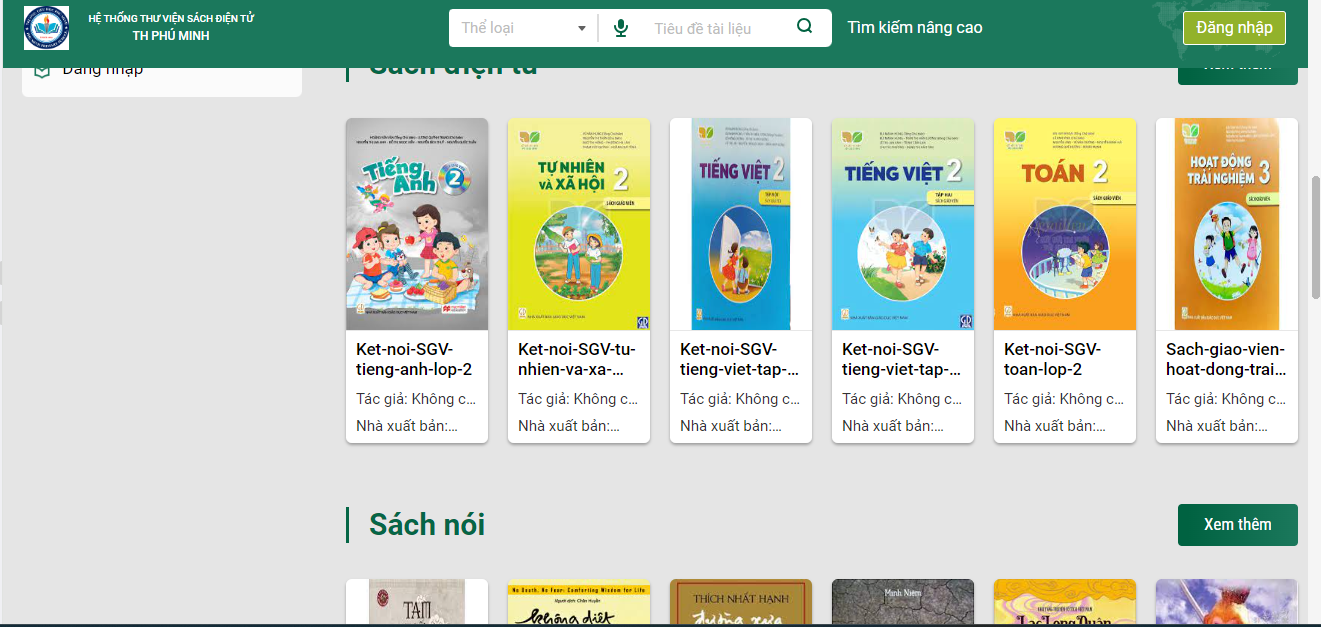The image size is (1321, 627).
Task: Click the sidebar Đăng nhập icon
Action: click(x=42, y=70)
